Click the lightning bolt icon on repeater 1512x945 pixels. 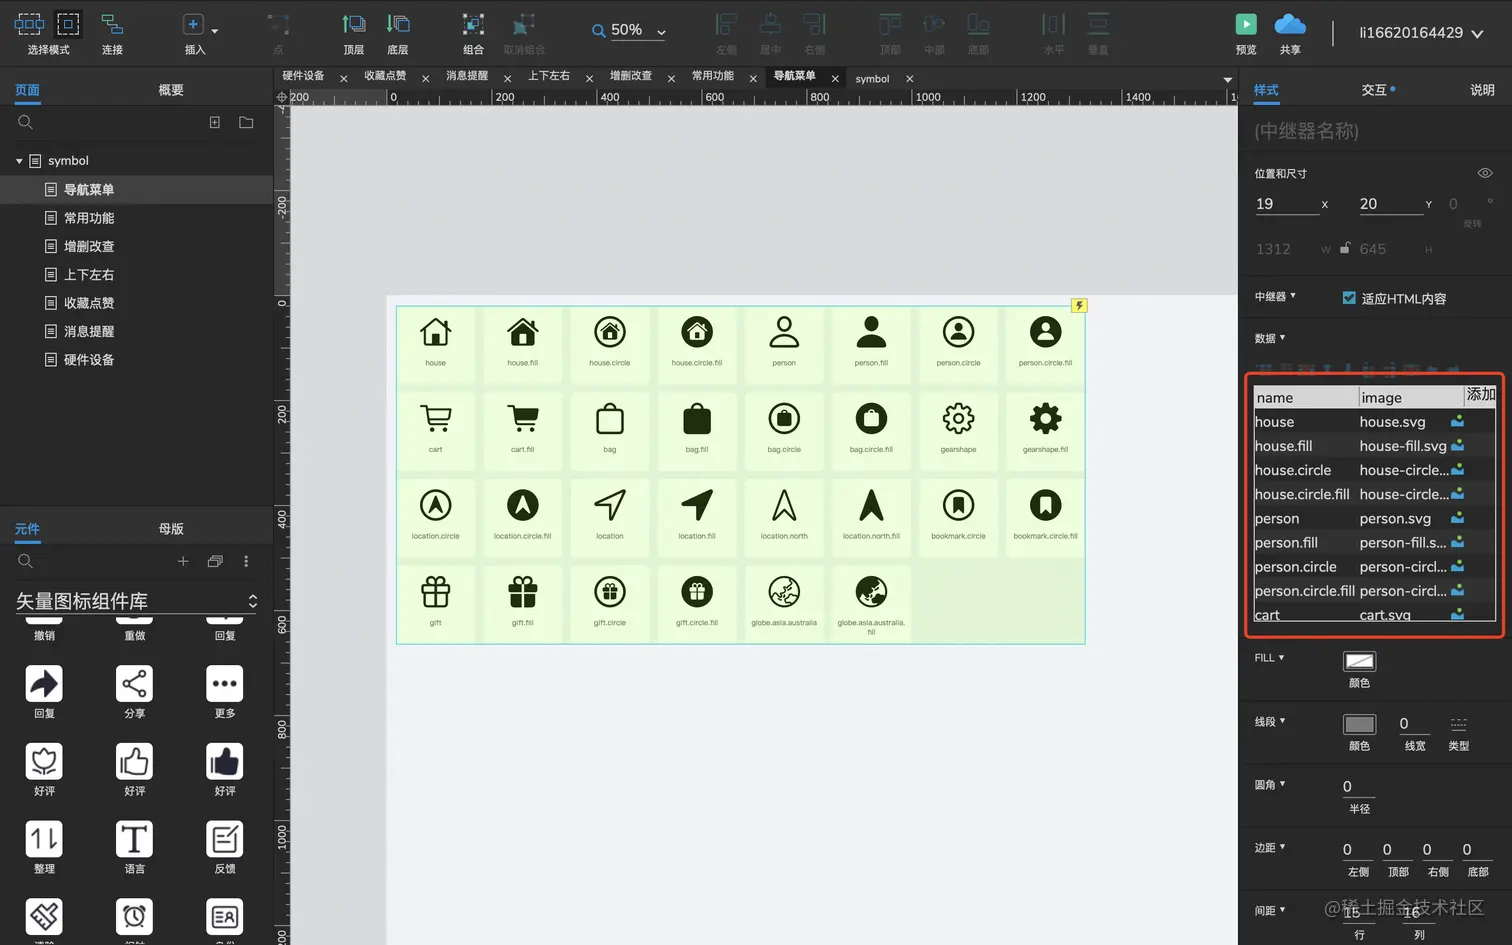1079,306
